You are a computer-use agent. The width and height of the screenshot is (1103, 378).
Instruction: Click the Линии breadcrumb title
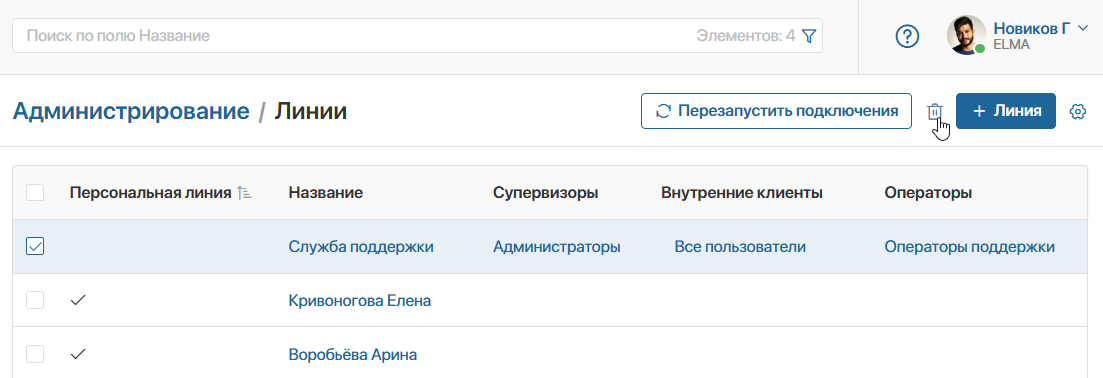(310, 111)
